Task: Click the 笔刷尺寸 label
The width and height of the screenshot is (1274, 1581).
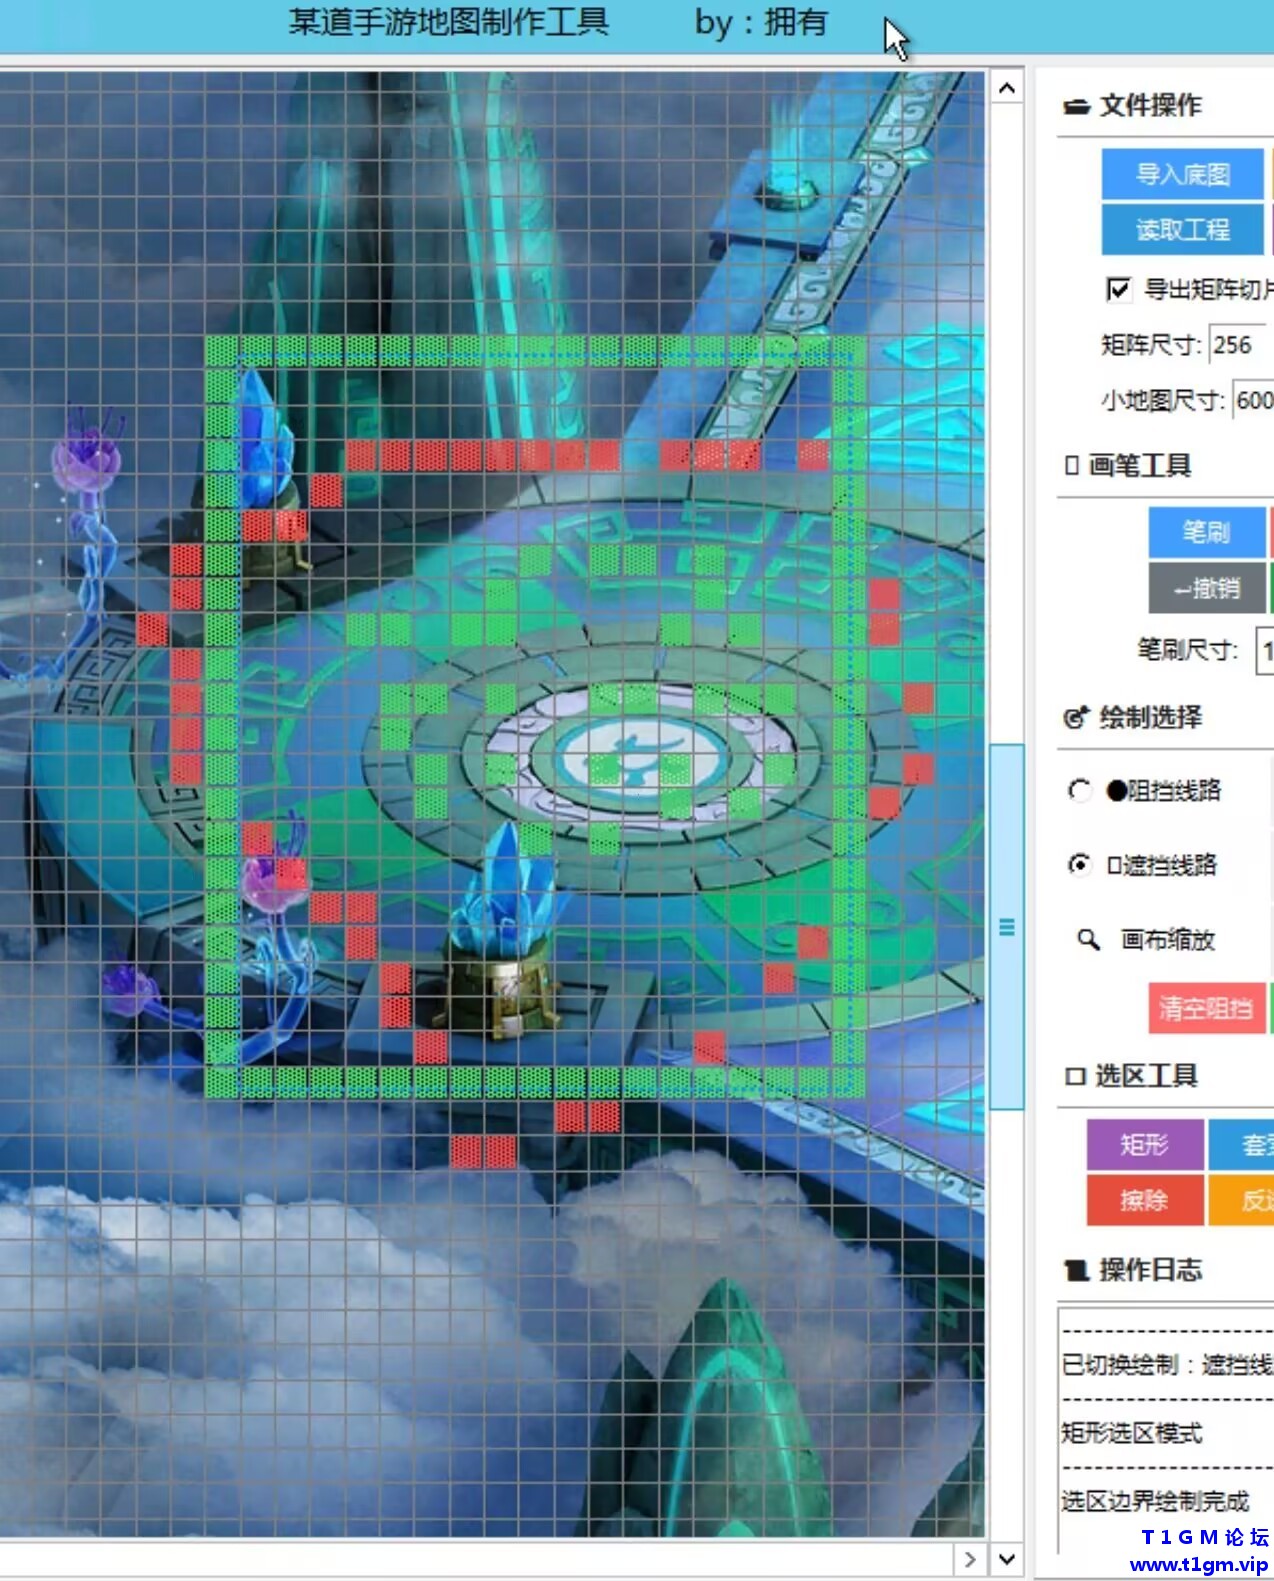Action: pos(1187,650)
